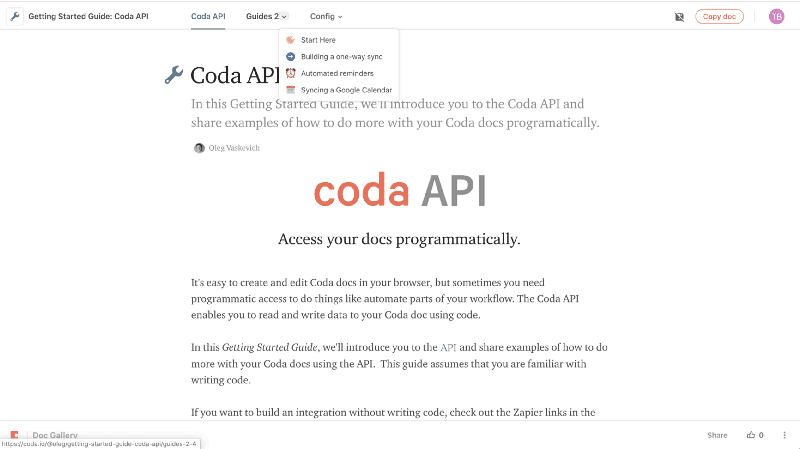Click the coda API logo image
This screenshot has width=800, height=449.
399,191
